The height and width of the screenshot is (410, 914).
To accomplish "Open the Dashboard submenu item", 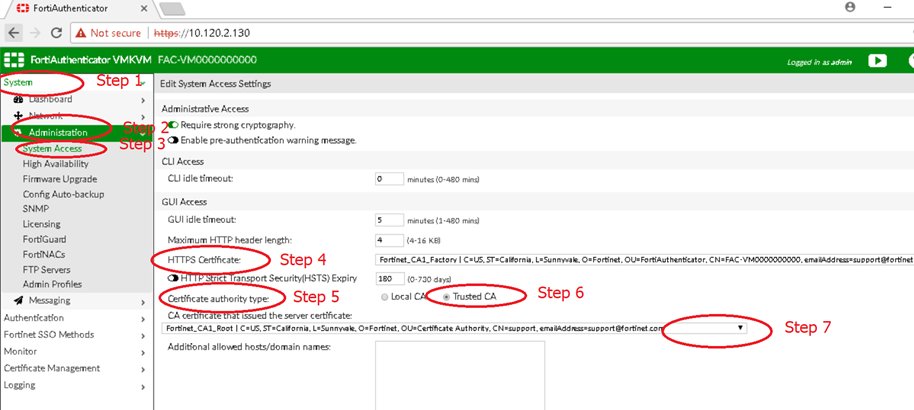I will 51,99.
